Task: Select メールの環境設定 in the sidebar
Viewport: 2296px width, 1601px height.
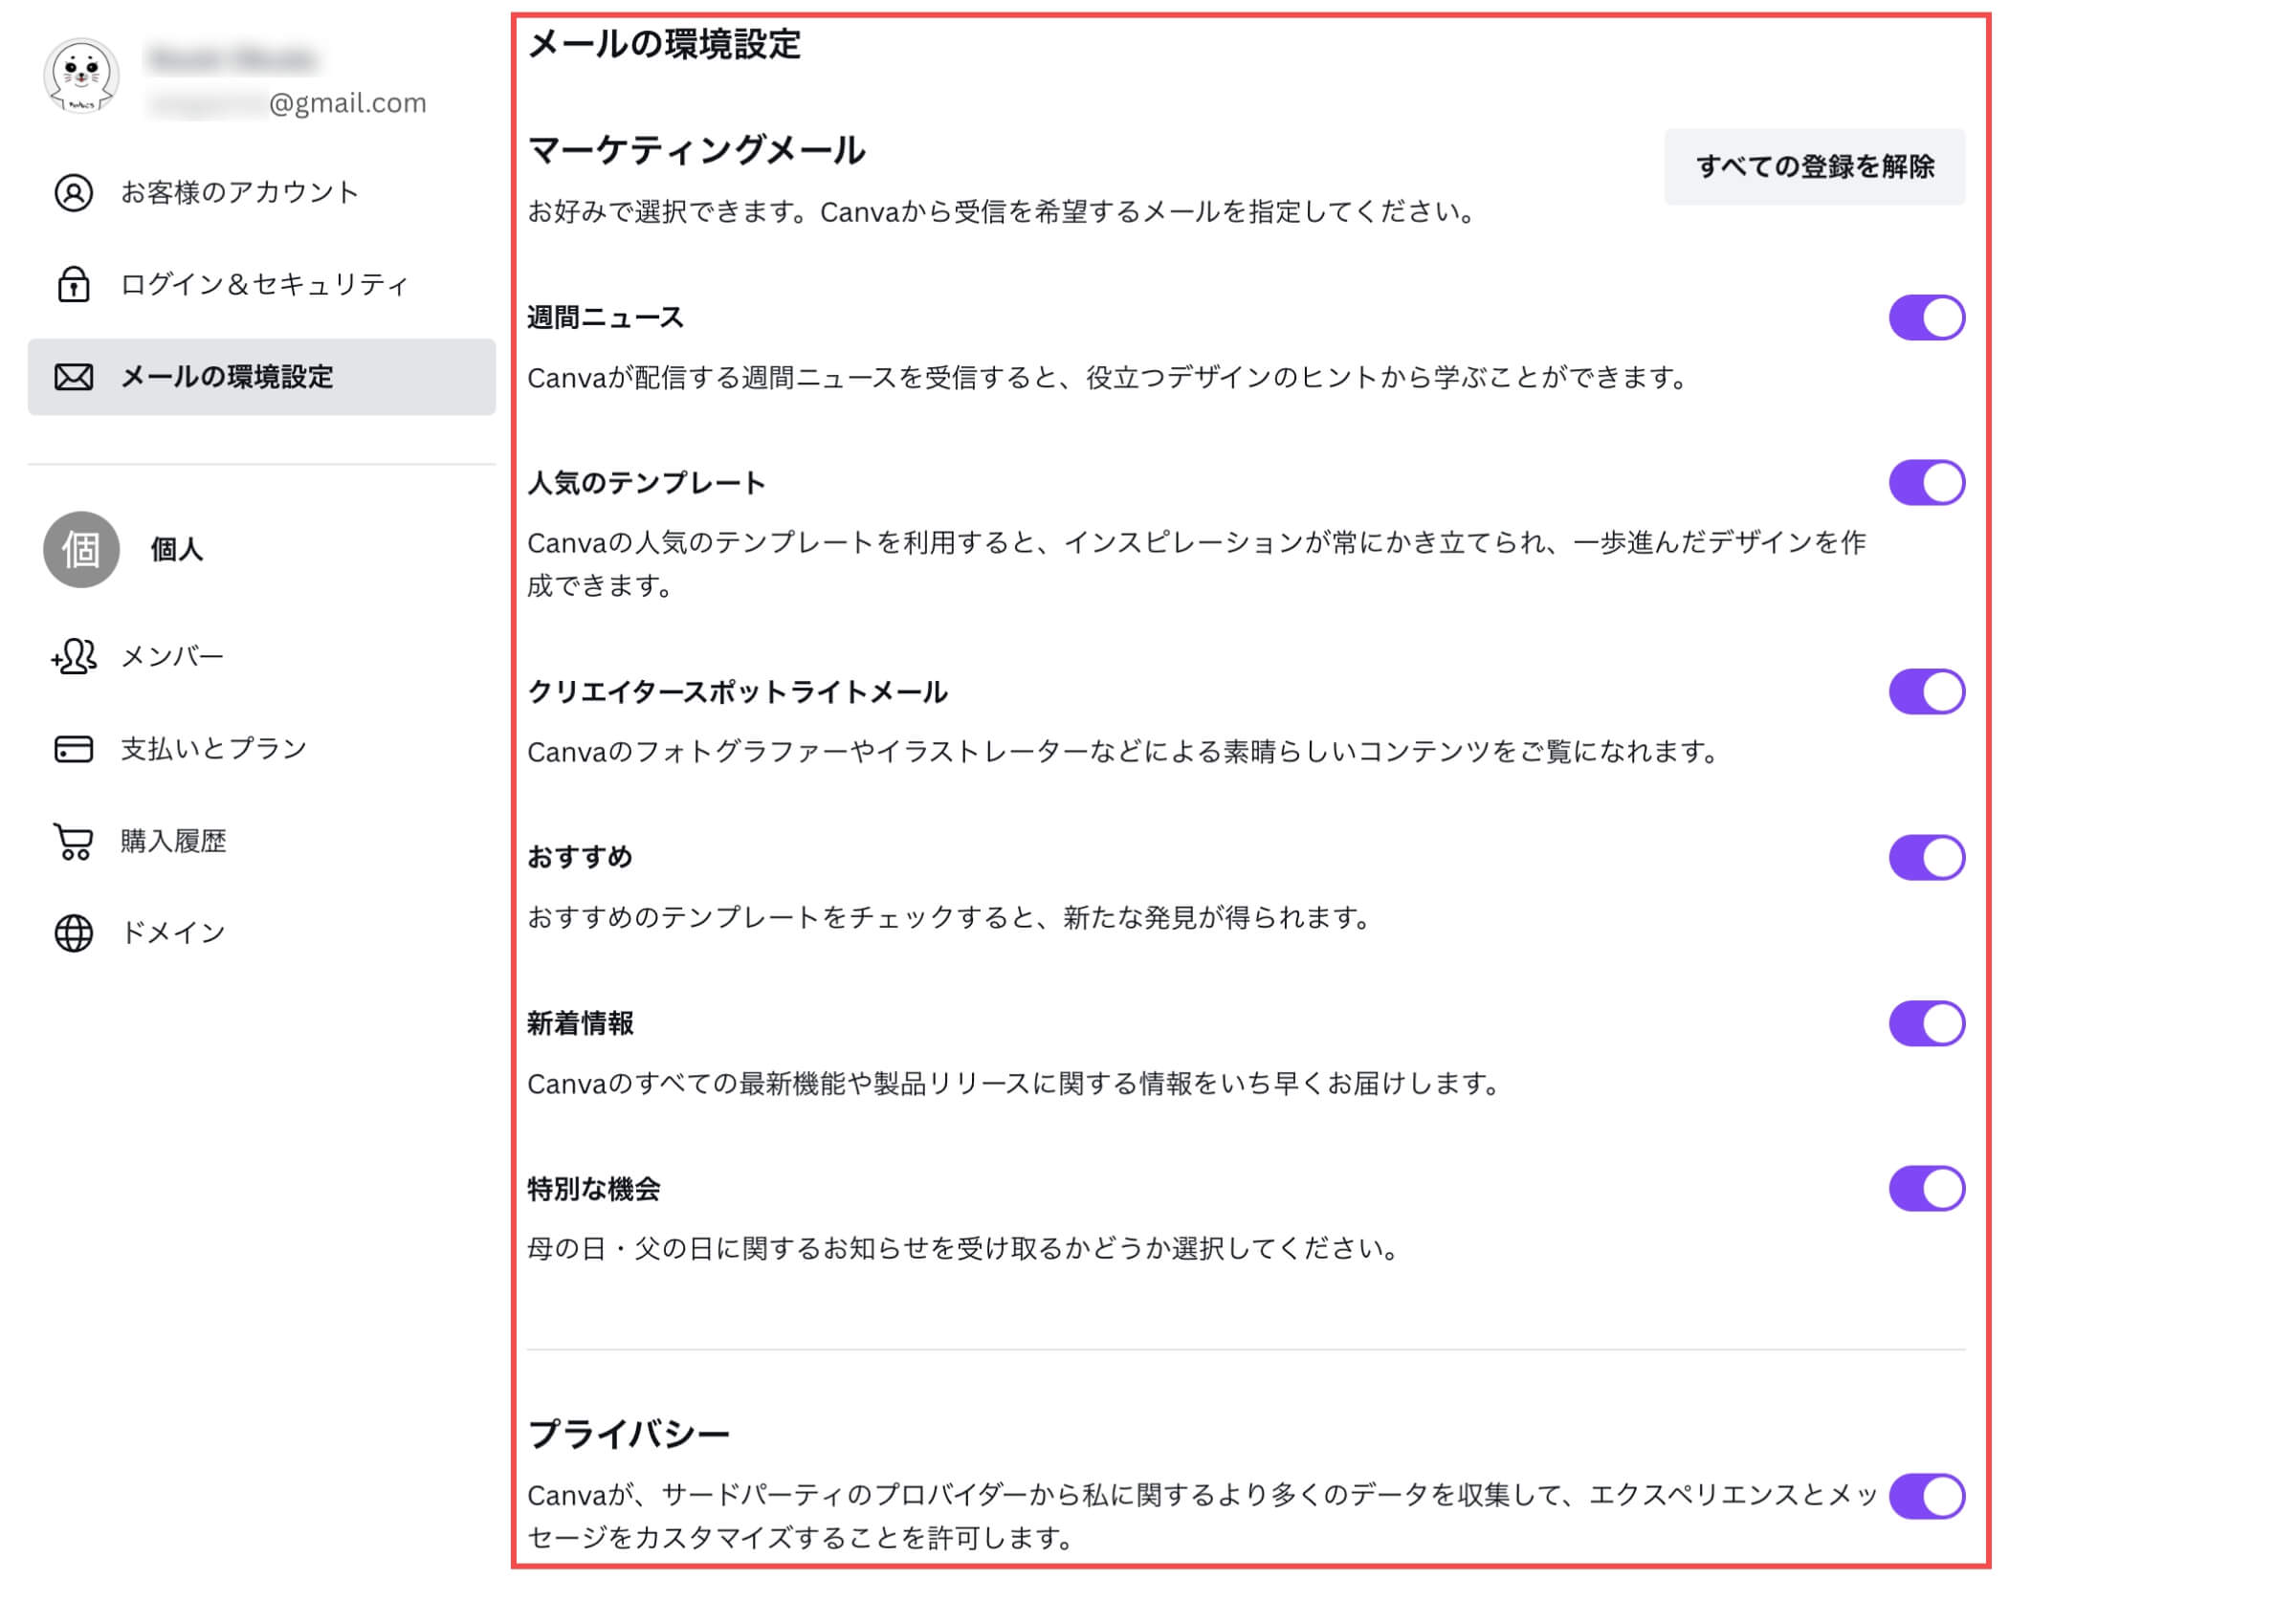Action: [x=262, y=378]
